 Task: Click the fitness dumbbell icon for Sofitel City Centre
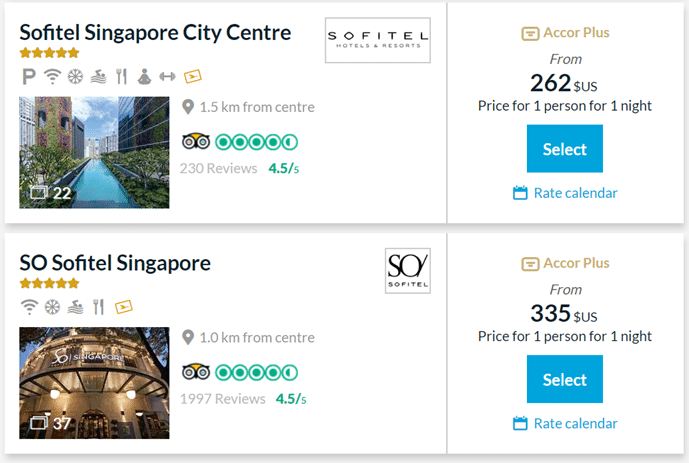click(x=167, y=77)
